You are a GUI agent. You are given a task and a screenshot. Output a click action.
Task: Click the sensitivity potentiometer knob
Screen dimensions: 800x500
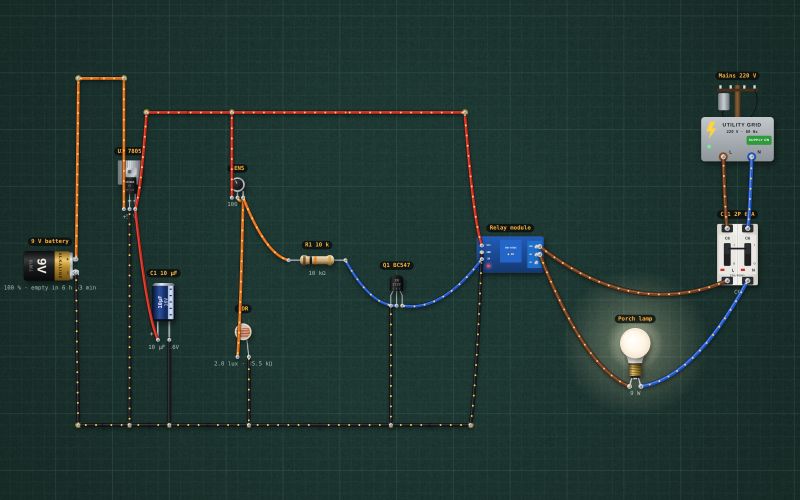point(238,184)
